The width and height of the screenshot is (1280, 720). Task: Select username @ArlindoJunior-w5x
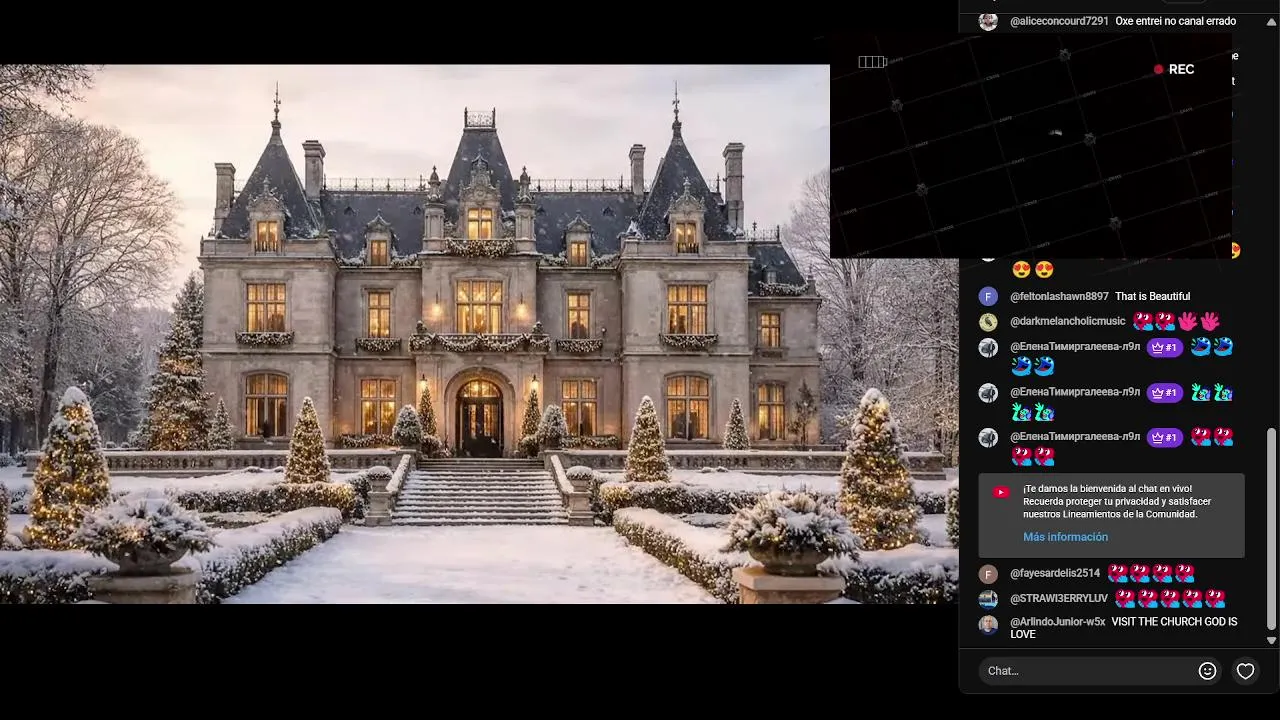(x=1058, y=621)
